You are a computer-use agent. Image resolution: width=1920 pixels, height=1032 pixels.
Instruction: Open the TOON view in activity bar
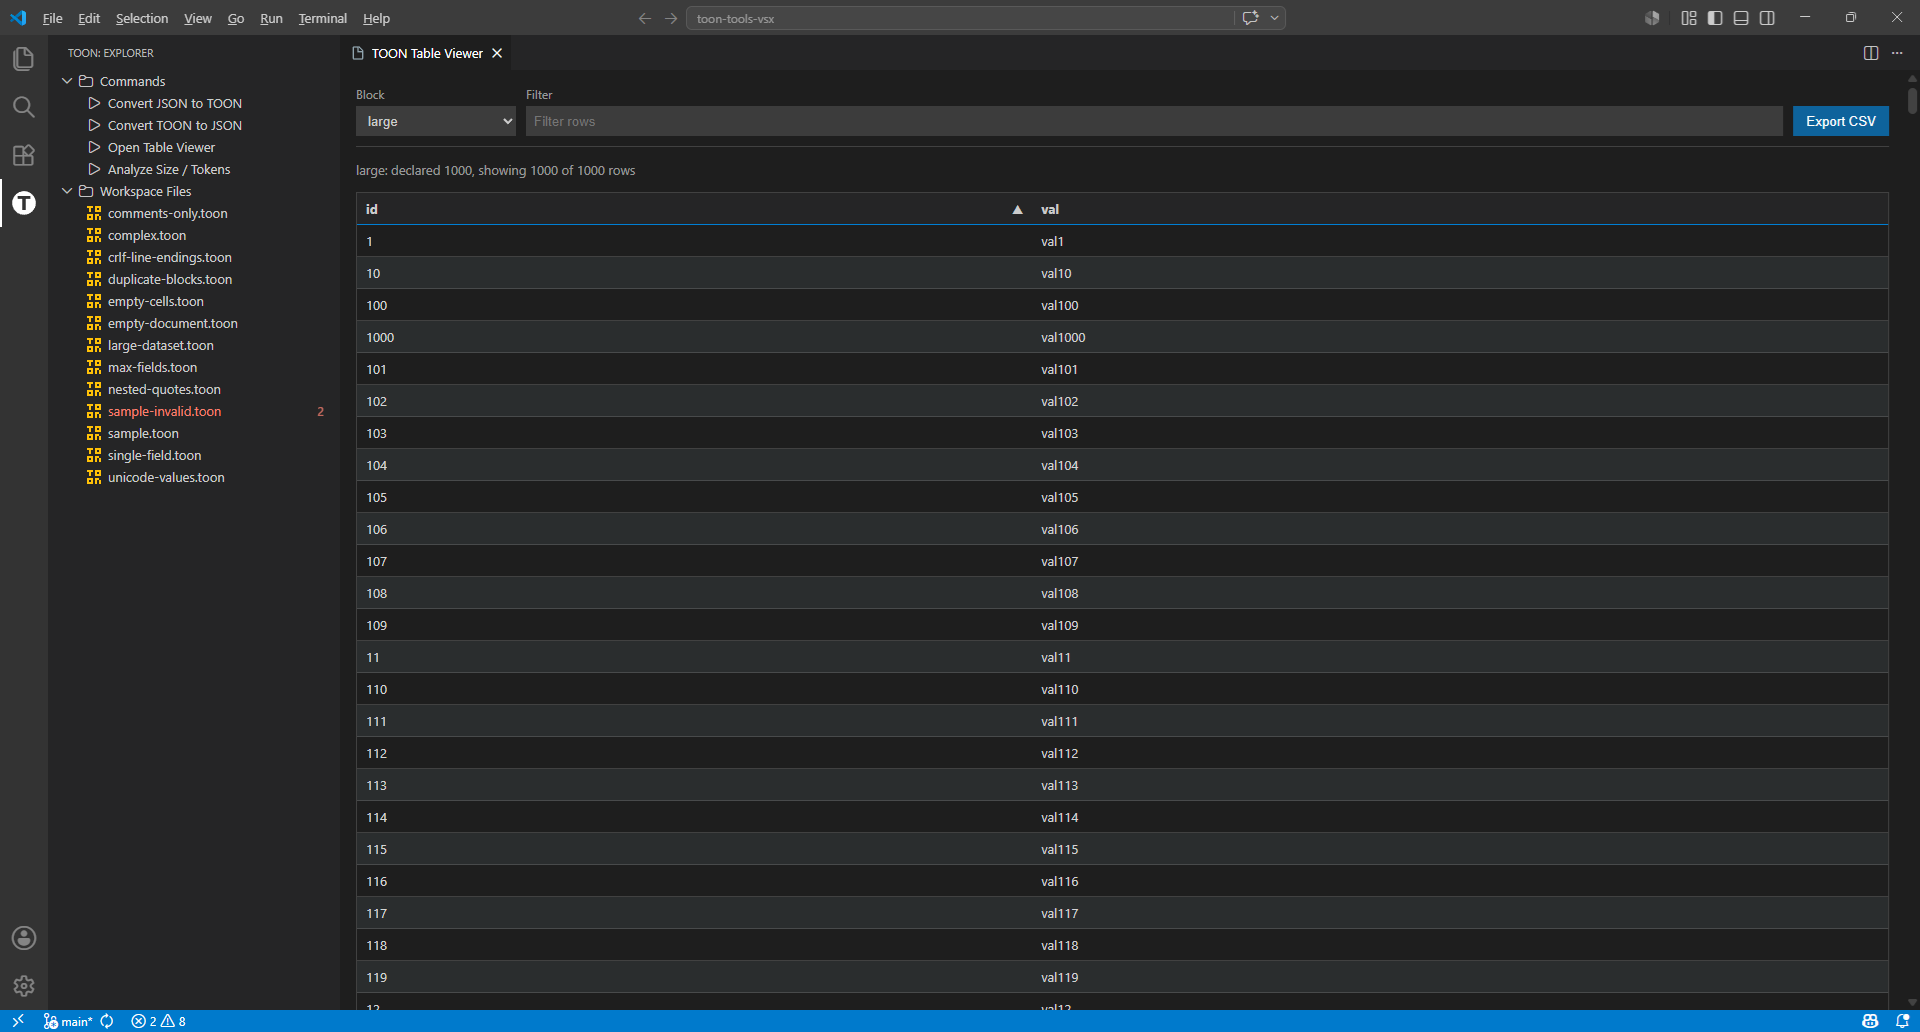click(x=24, y=203)
